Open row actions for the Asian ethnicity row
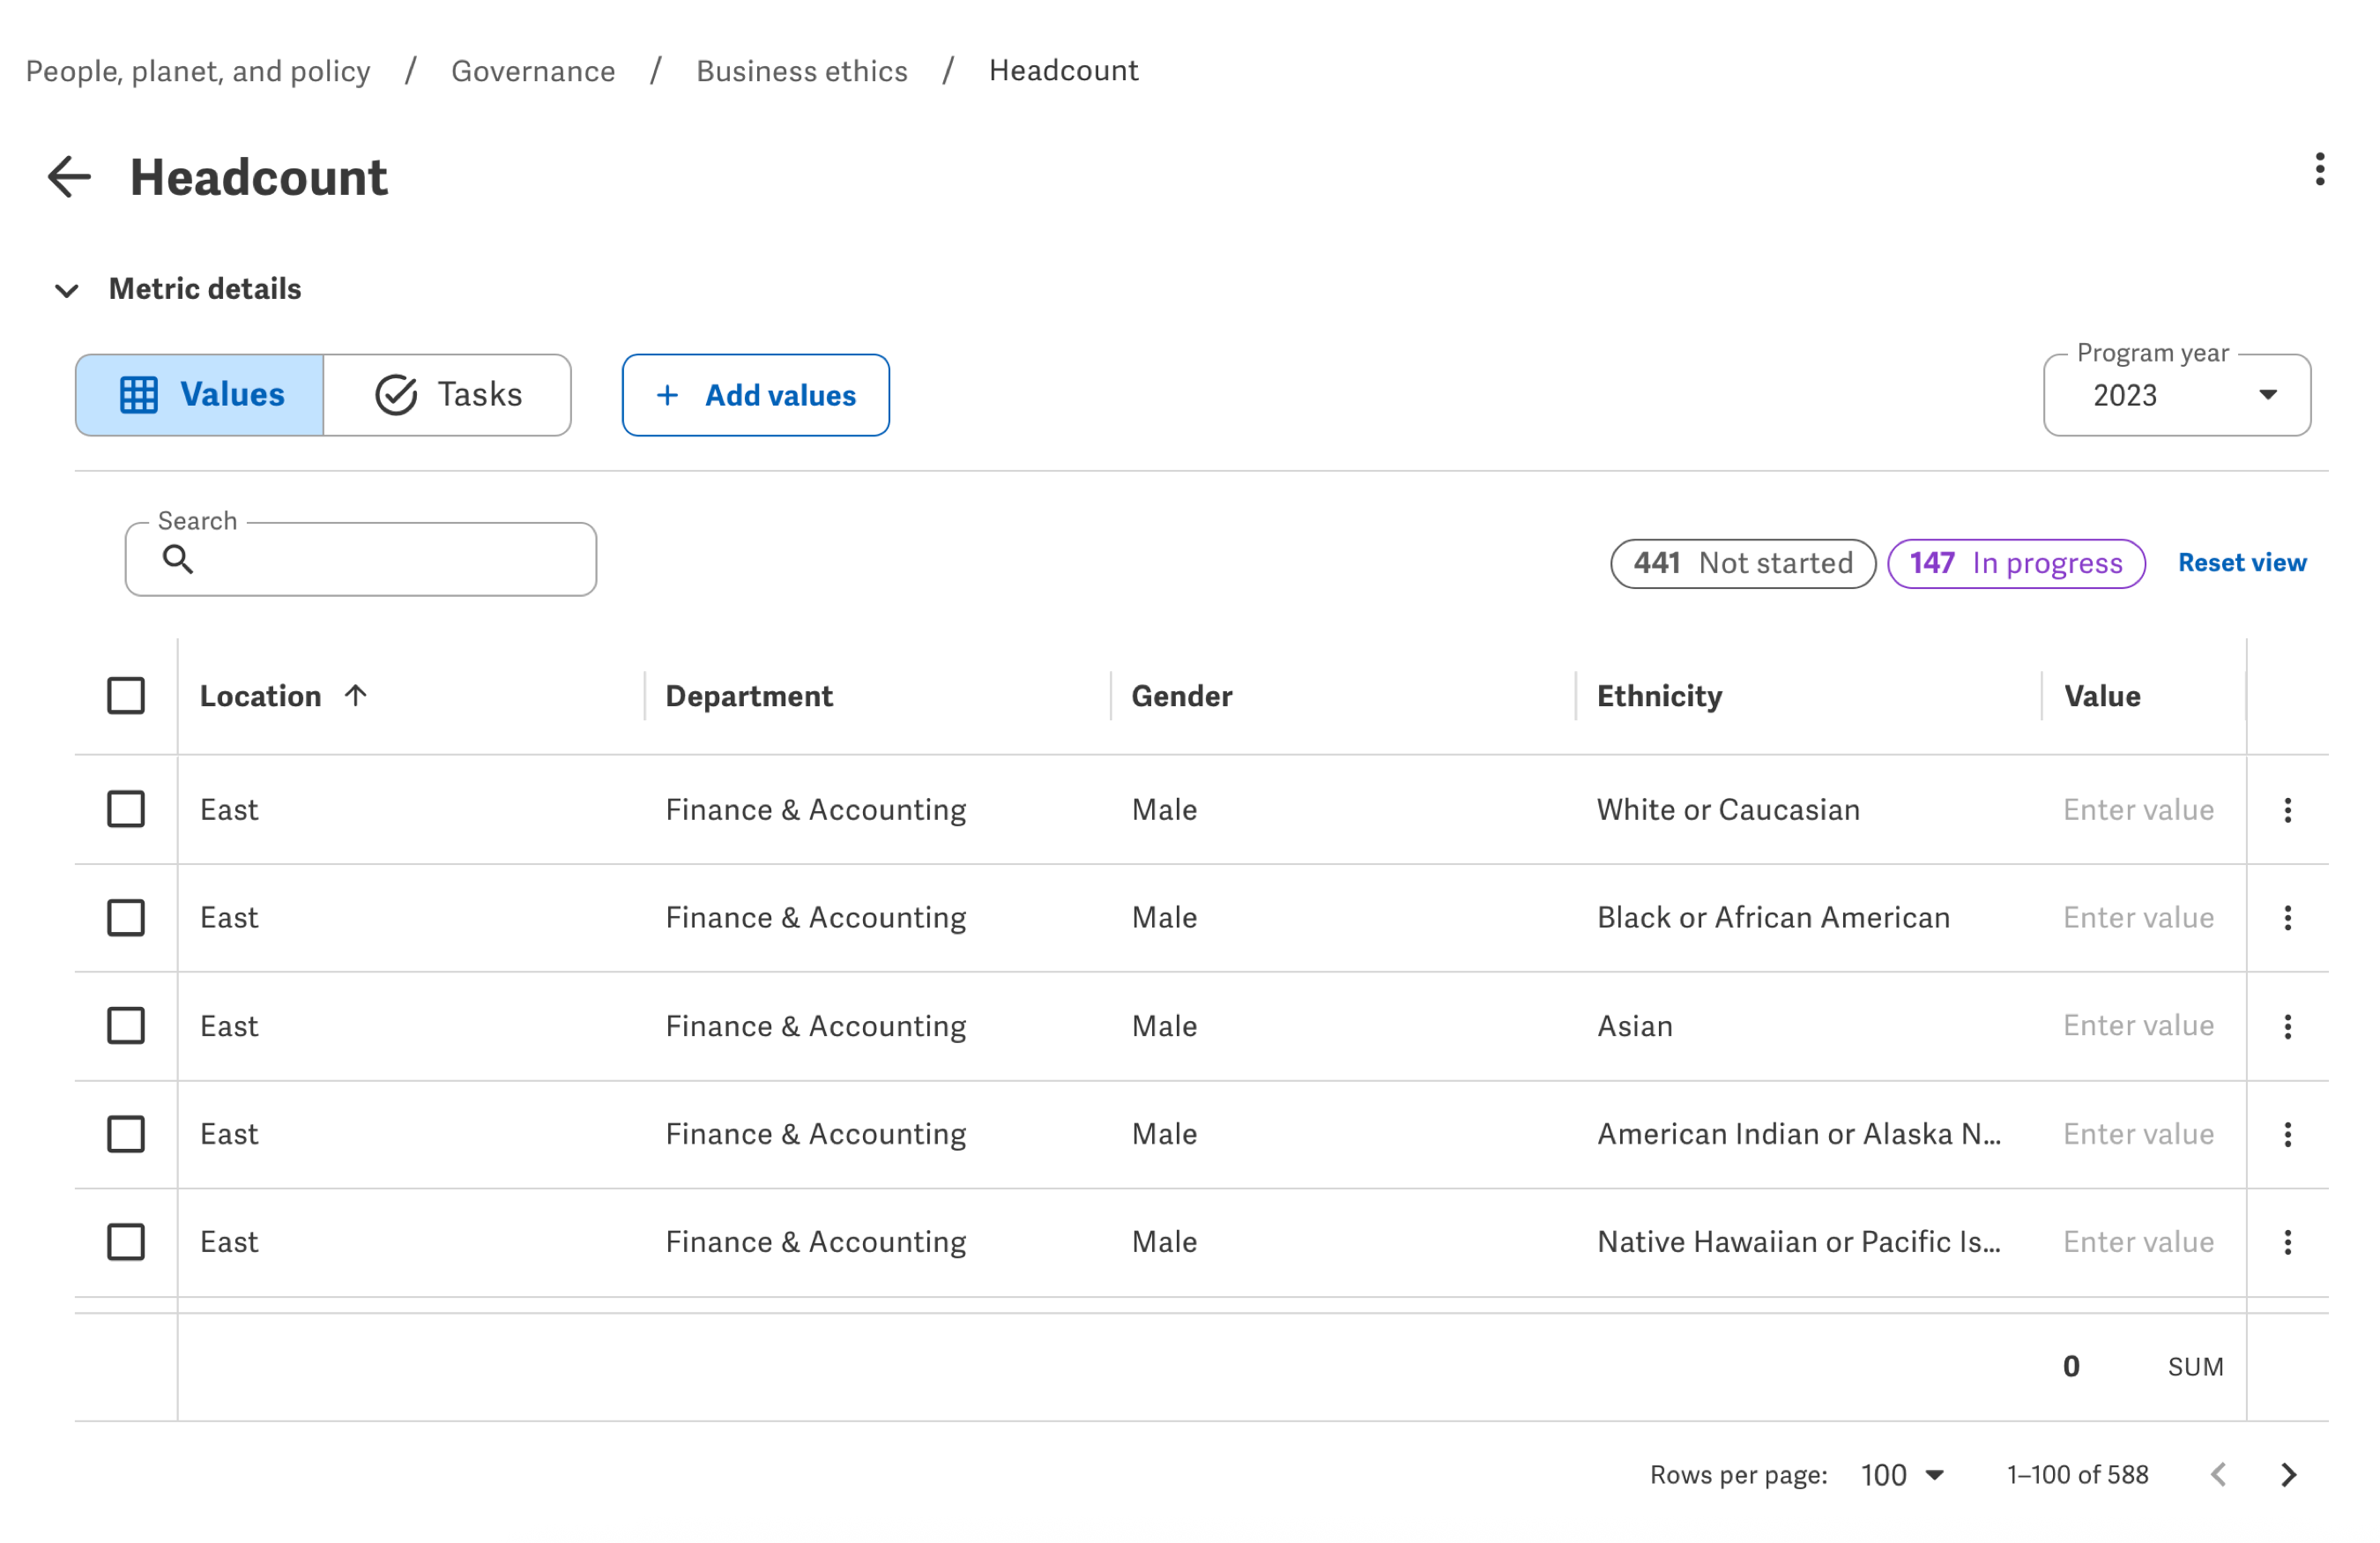 (2287, 1026)
